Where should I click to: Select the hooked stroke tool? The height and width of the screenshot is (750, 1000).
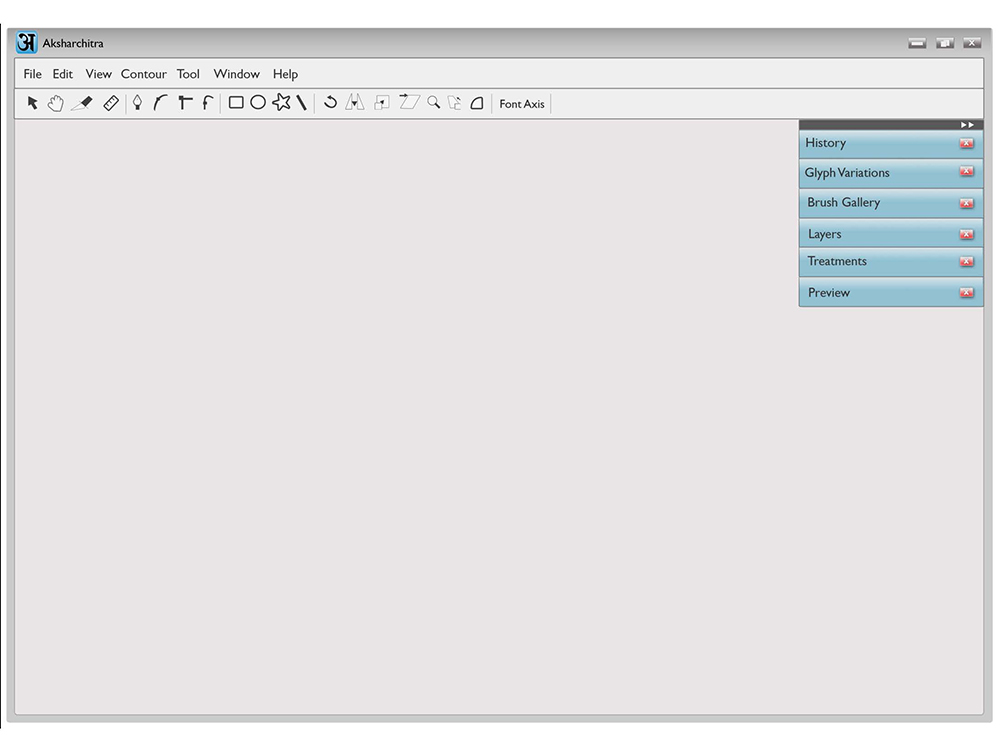207,103
